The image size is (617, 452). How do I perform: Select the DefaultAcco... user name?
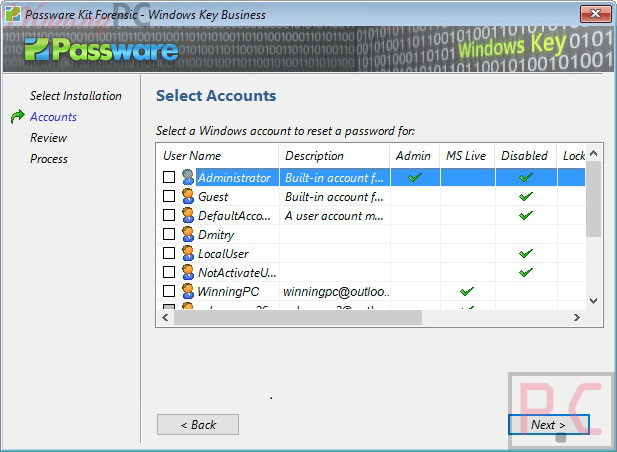pyautogui.click(x=234, y=216)
